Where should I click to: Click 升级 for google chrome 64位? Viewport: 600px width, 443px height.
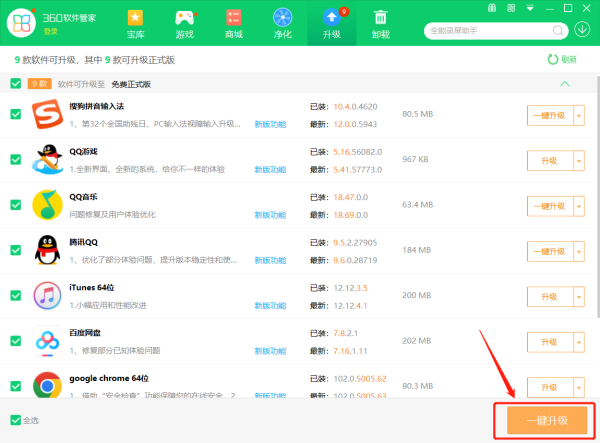tap(550, 388)
